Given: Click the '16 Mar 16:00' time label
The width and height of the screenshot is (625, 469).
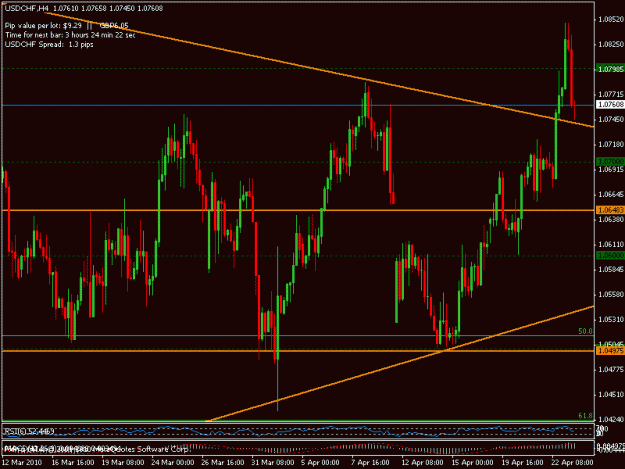Looking at the screenshot, I should coord(73,463).
